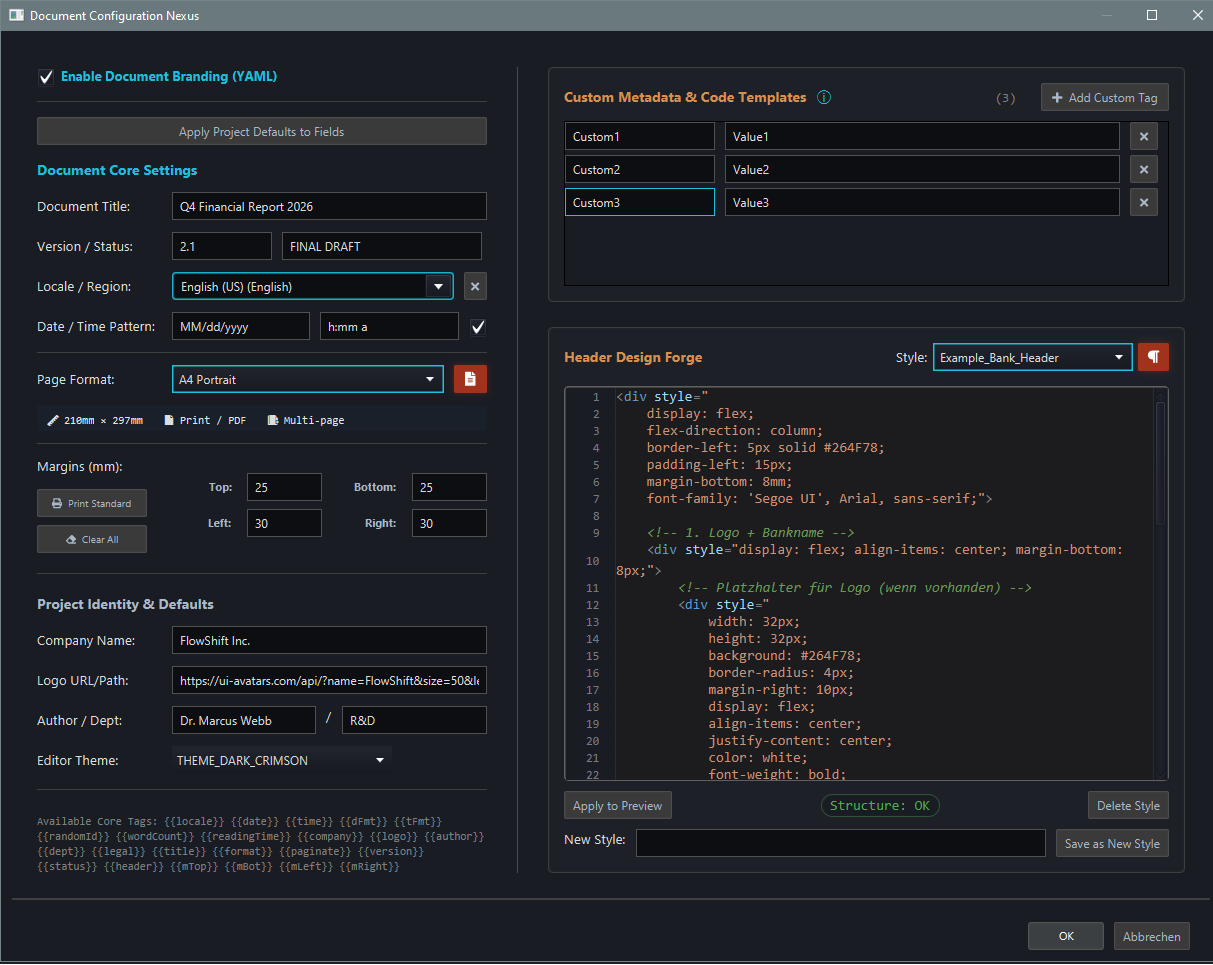Click the tag count (3) label
Viewport: 1213px width, 965px height.
click(1006, 98)
